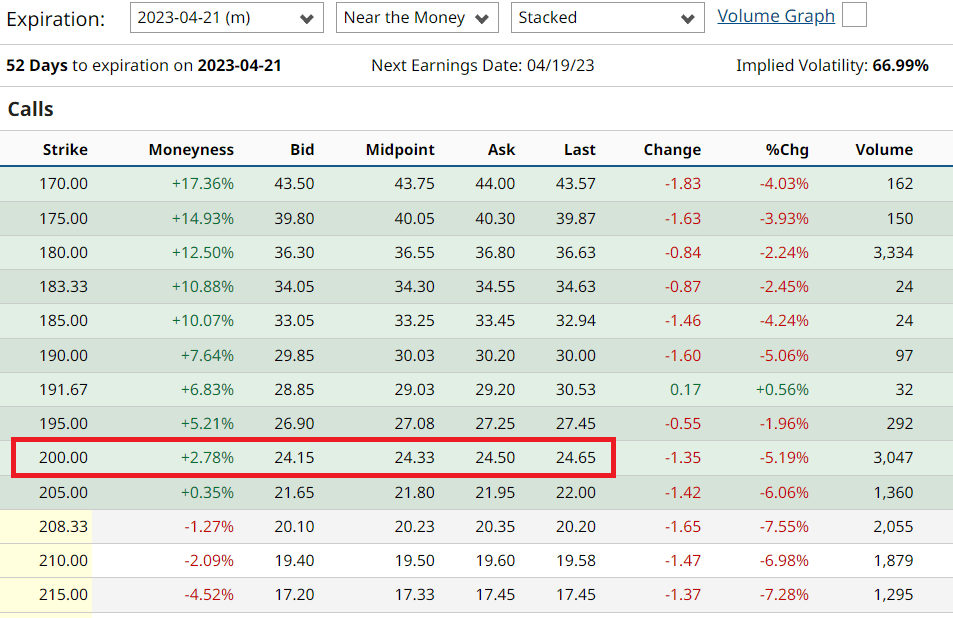Click the Volume Graph link
This screenshot has width=953, height=618.
coord(776,16)
